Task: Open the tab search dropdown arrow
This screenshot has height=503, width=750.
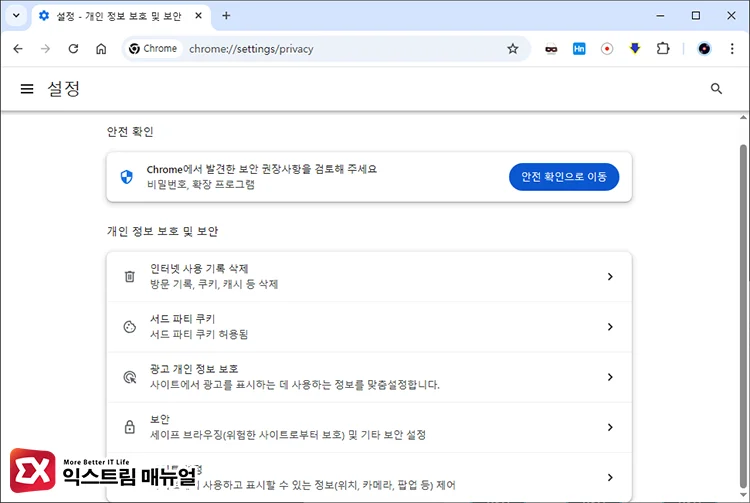Action: (16, 15)
